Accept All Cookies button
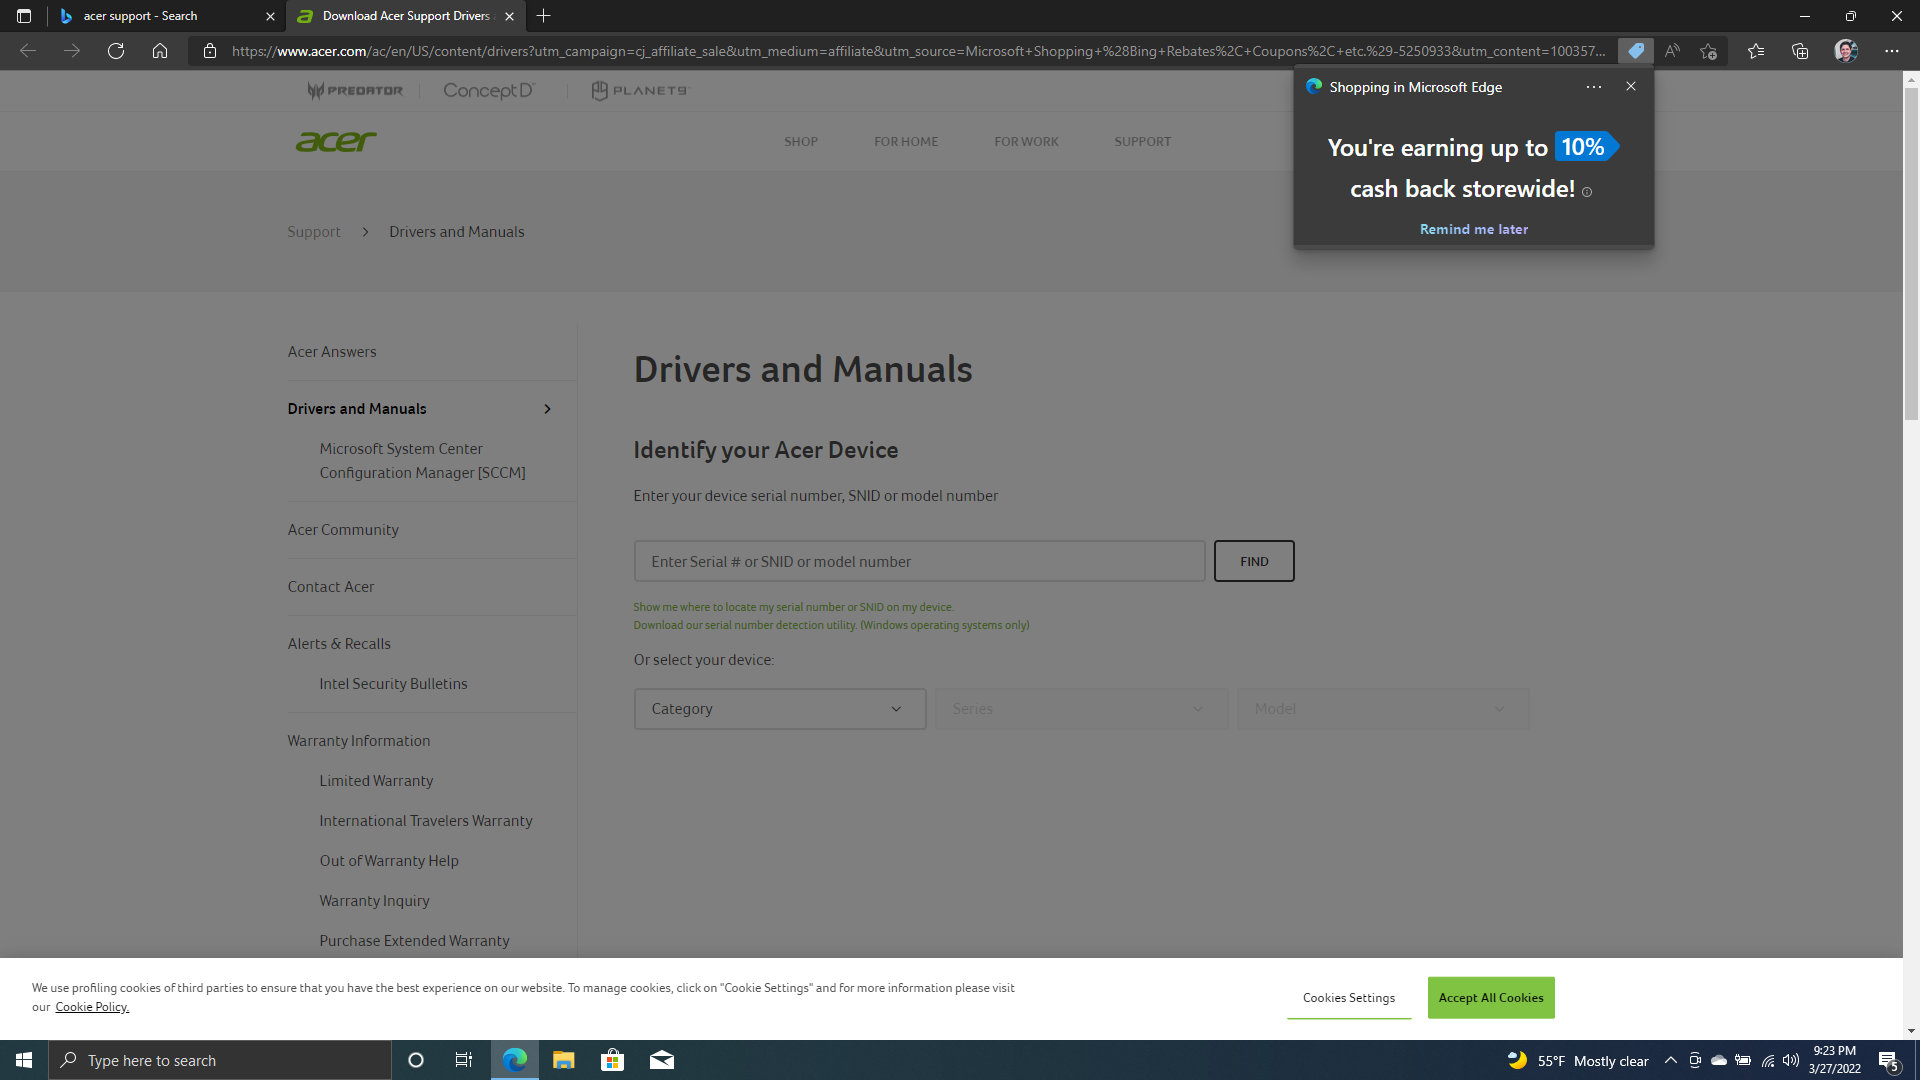Viewport: 1920px width, 1080px height. tap(1491, 998)
